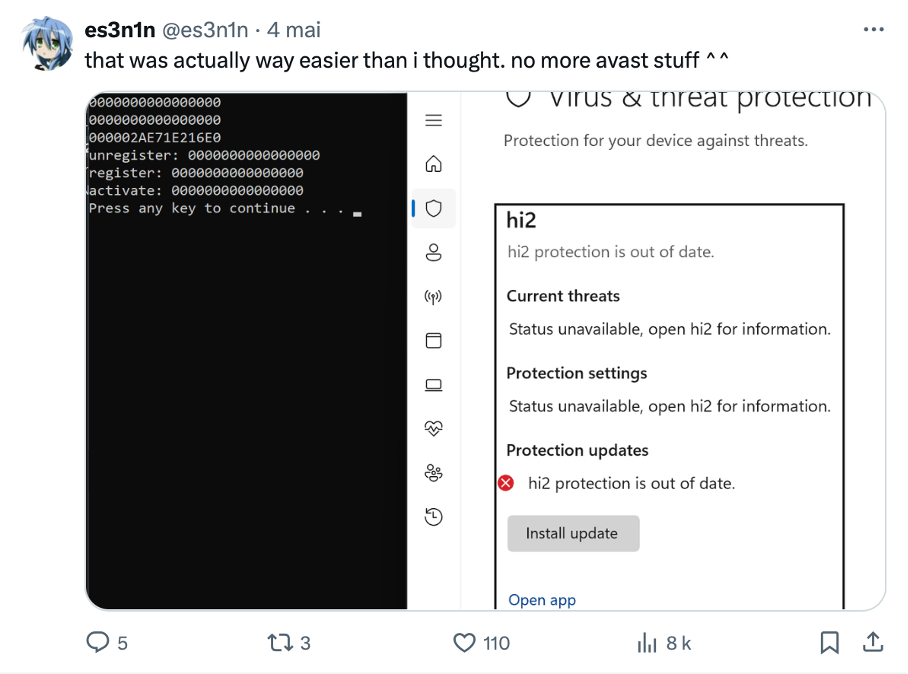The image size is (908, 674).
Task: Retweet the post with repost icon
Action: click(x=280, y=642)
